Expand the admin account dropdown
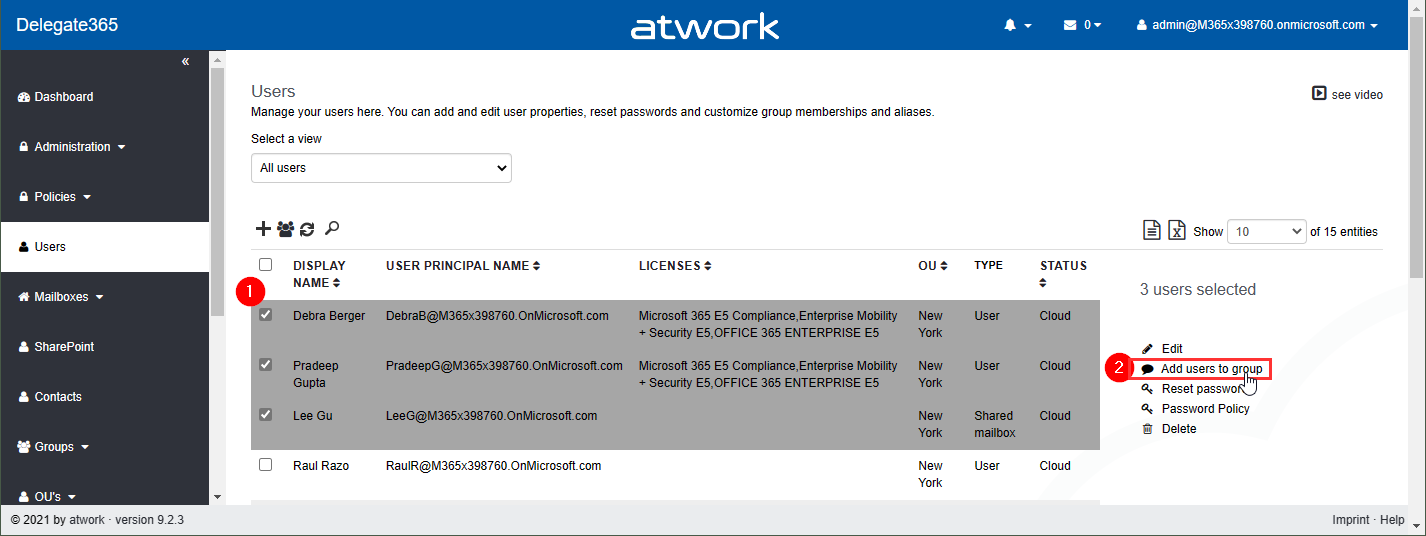This screenshot has width=1426, height=536. pyautogui.click(x=1258, y=25)
